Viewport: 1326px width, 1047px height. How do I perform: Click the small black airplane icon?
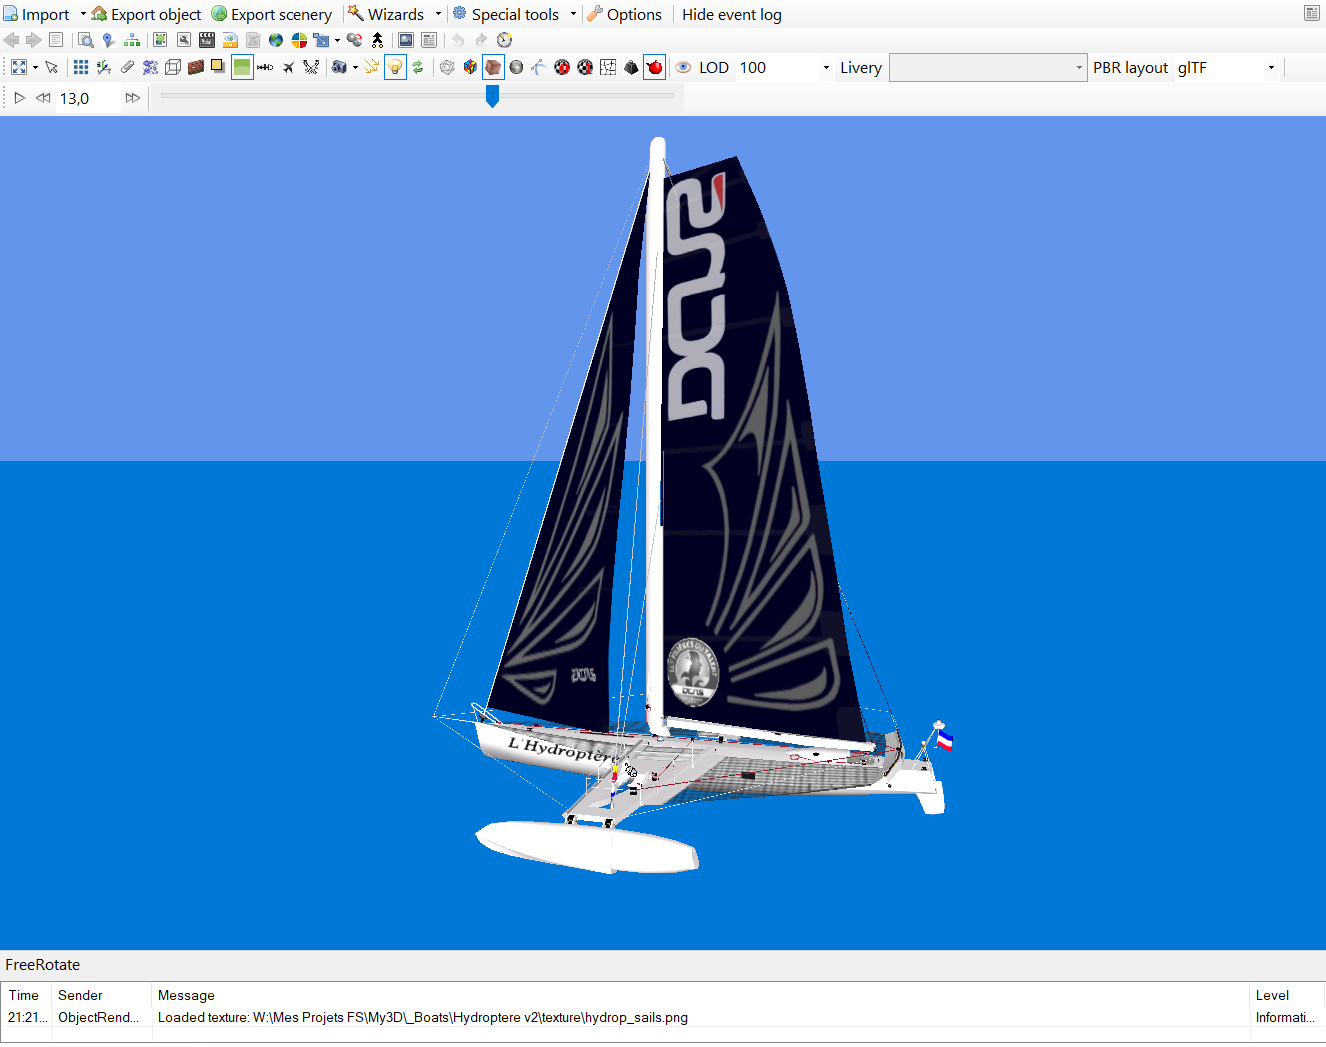(x=288, y=67)
